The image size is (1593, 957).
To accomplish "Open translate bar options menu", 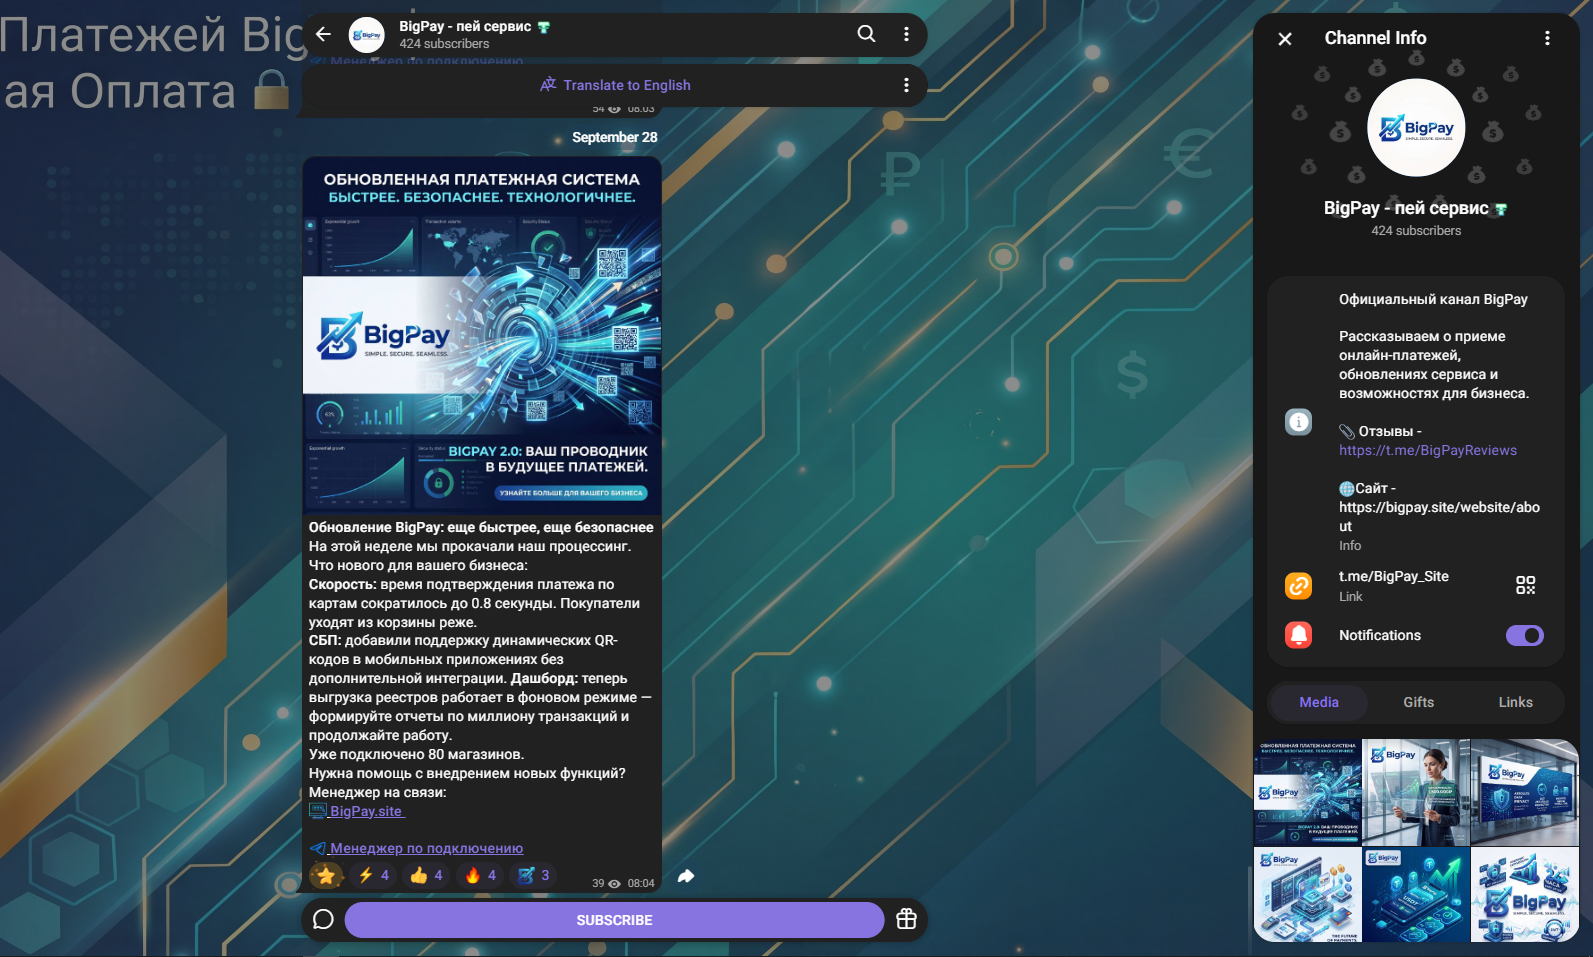I will [906, 85].
